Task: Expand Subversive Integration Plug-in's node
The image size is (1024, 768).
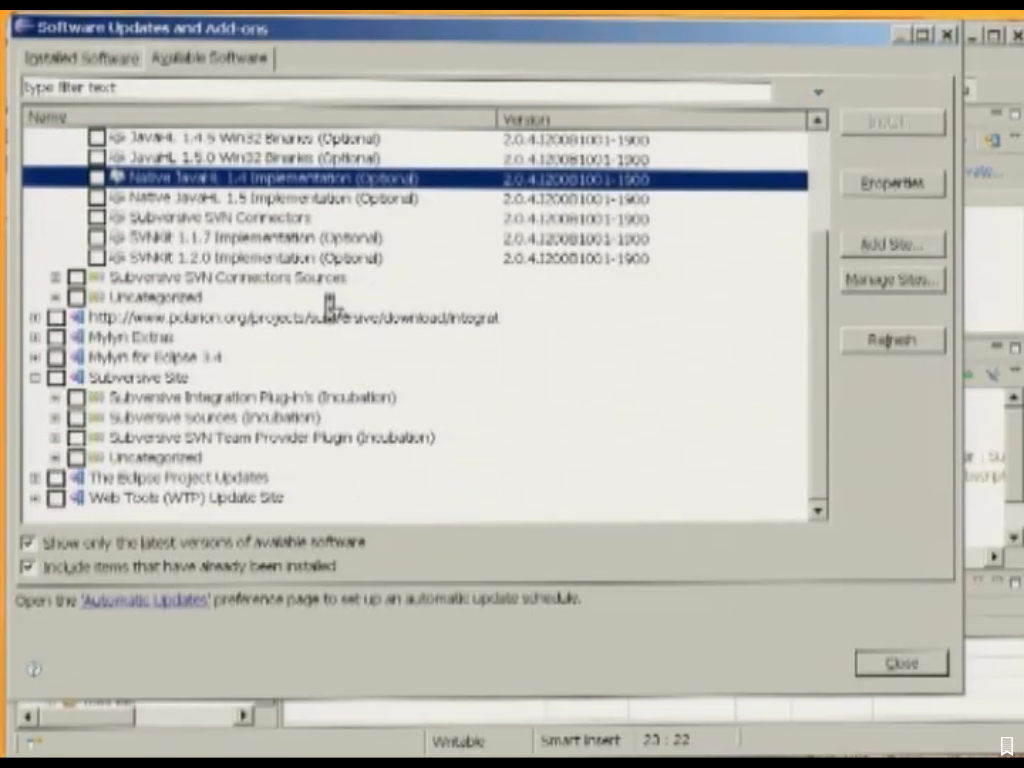Action: tap(56, 397)
